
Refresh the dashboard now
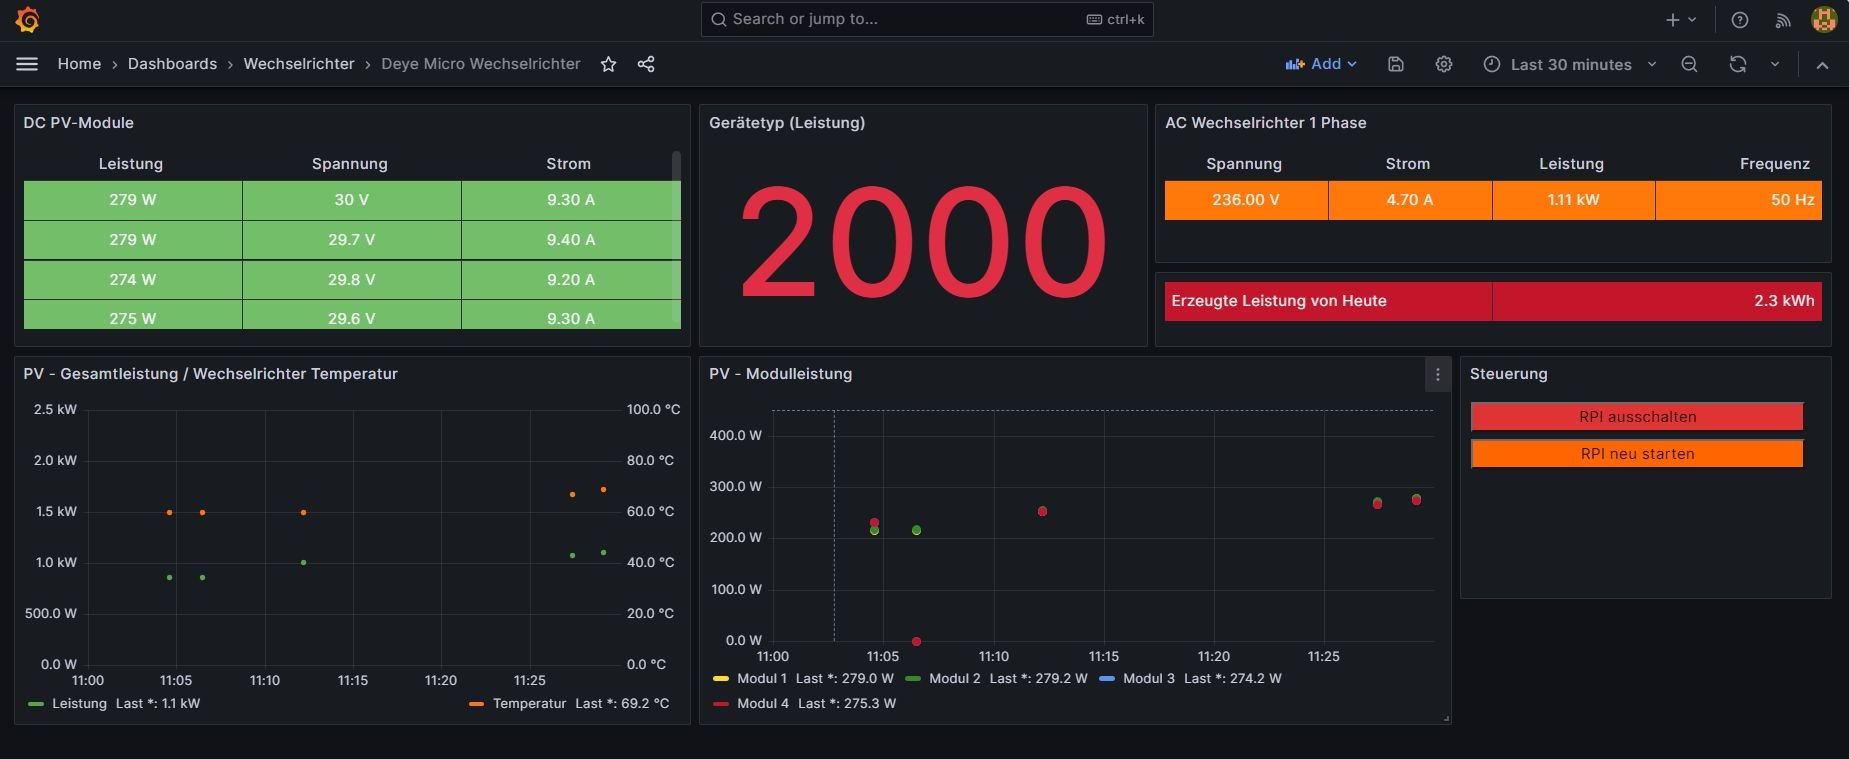(1738, 64)
